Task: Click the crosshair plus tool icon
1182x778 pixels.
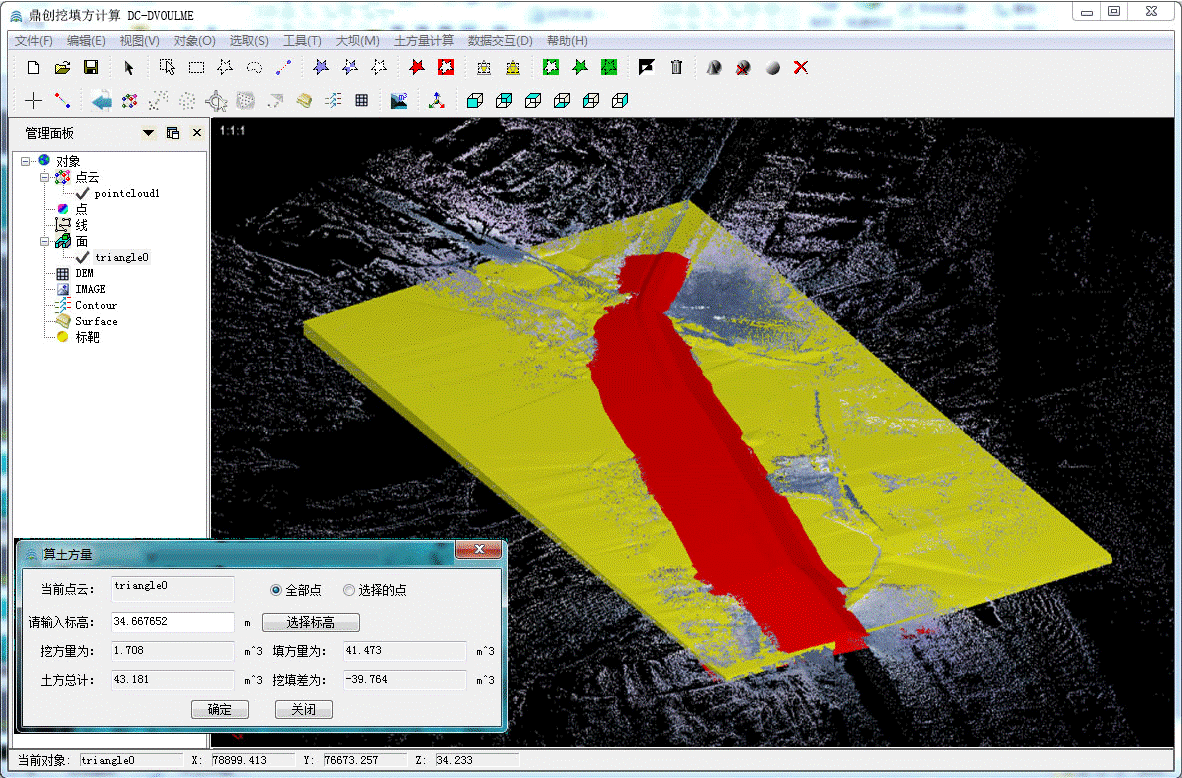Action: (33, 100)
